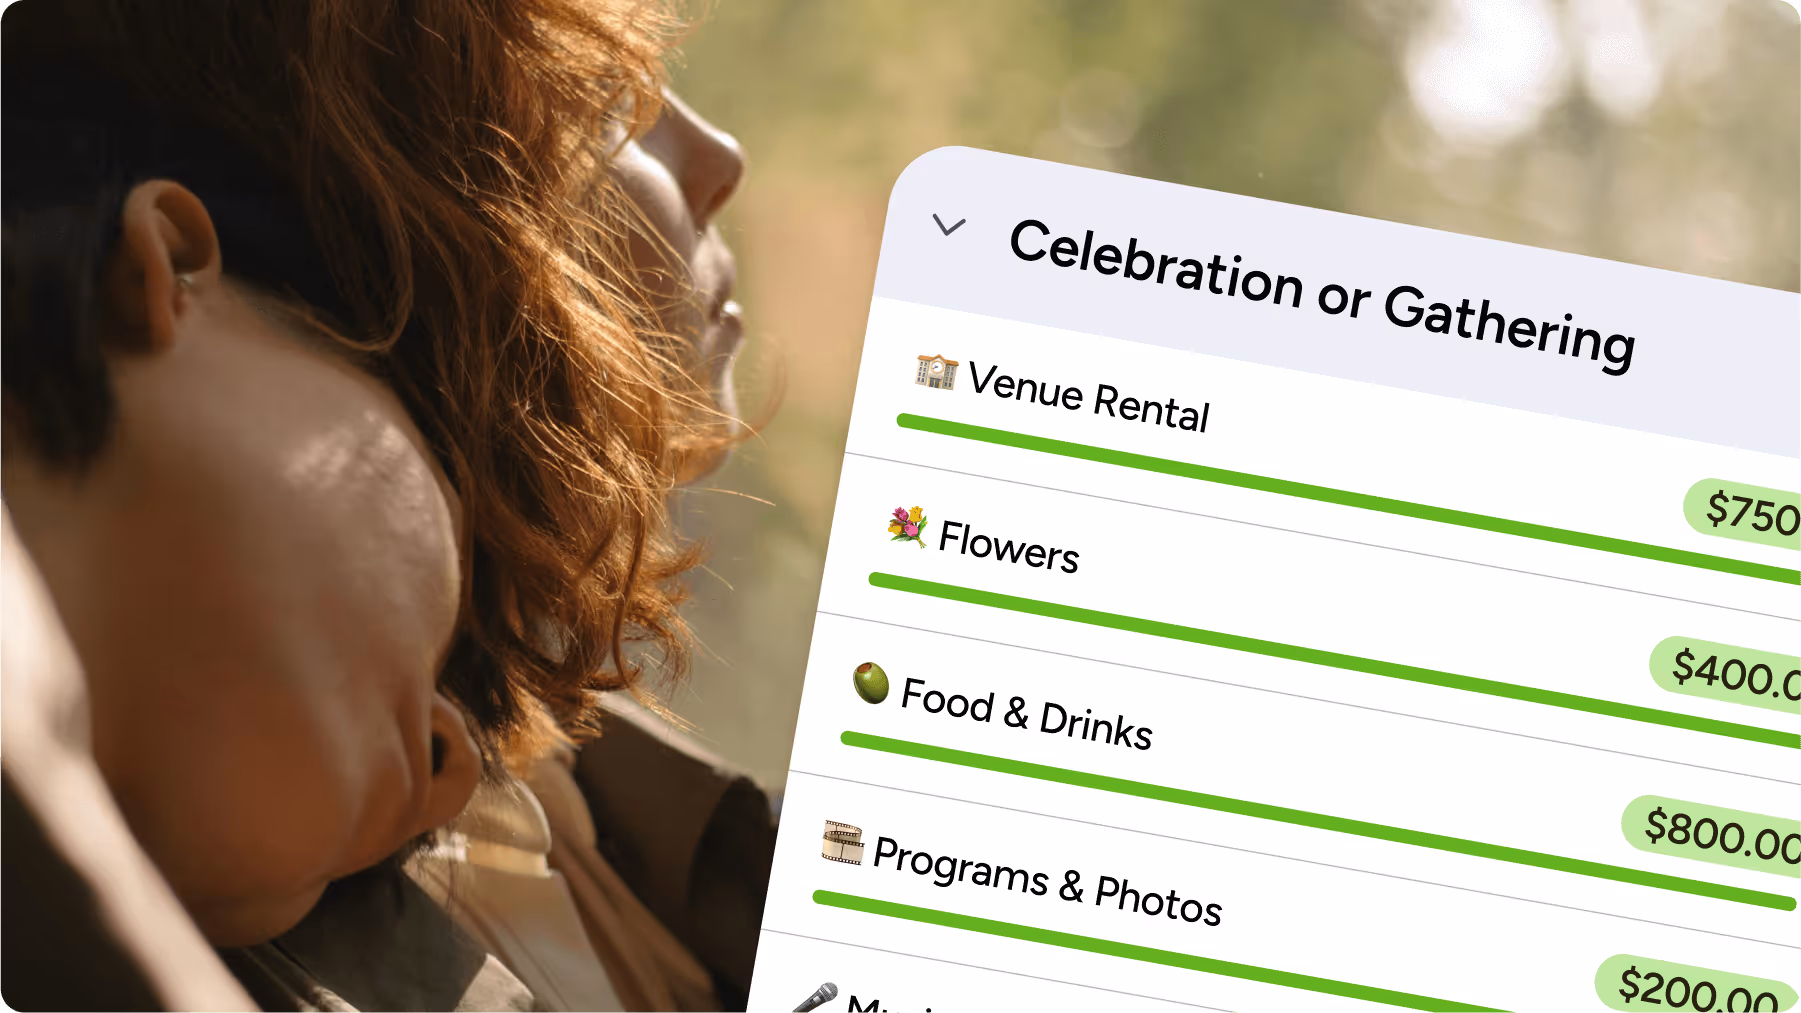Screen dimensions: 1801x1013
Task: Select the $750 amount badge
Action: (1745, 513)
